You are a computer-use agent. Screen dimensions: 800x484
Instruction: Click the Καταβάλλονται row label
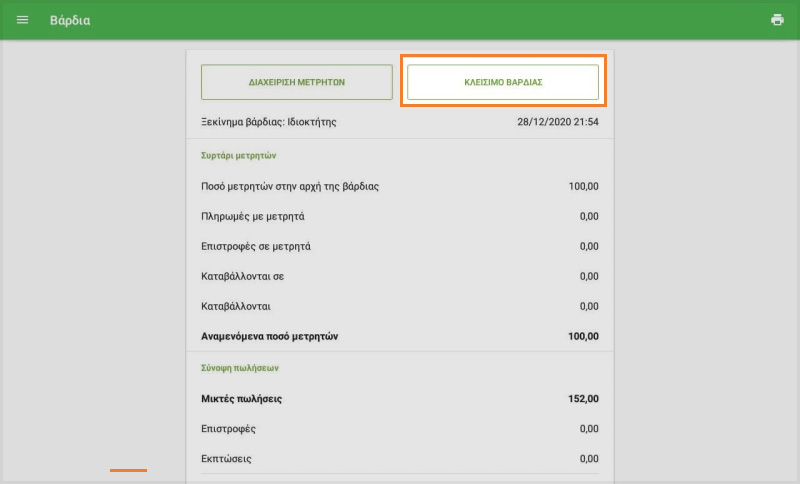[x=237, y=306]
